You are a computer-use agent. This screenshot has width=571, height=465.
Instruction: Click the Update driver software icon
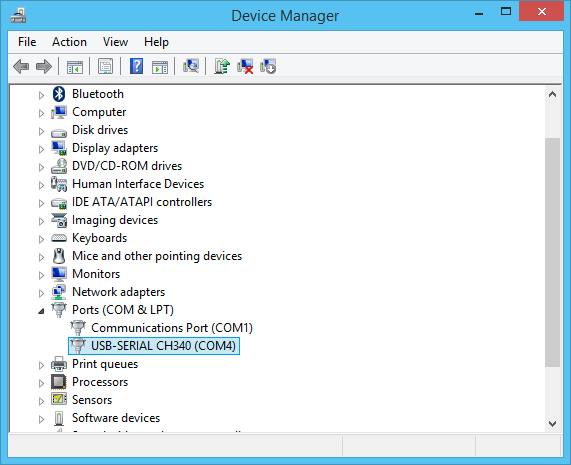click(222, 66)
